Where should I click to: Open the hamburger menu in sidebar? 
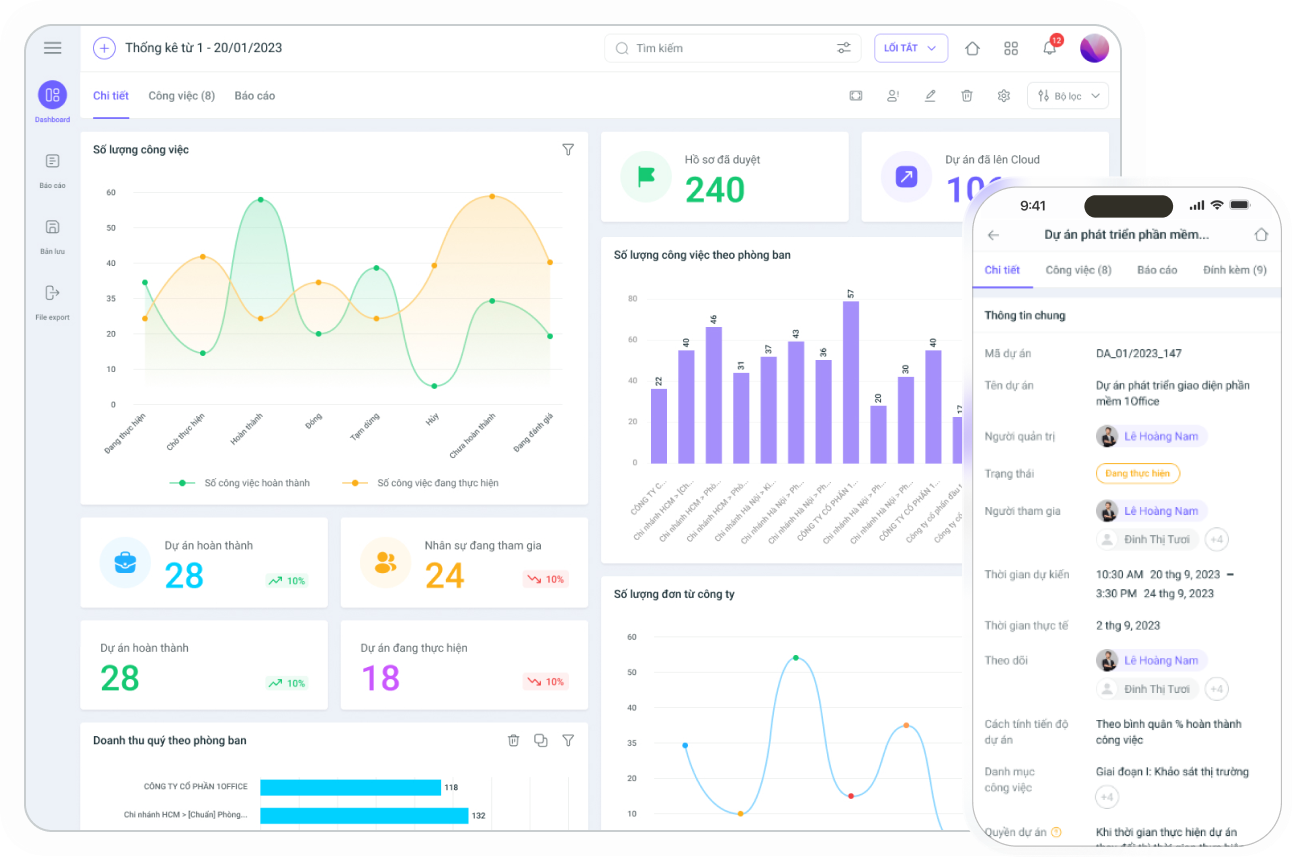tap(53, 48)
